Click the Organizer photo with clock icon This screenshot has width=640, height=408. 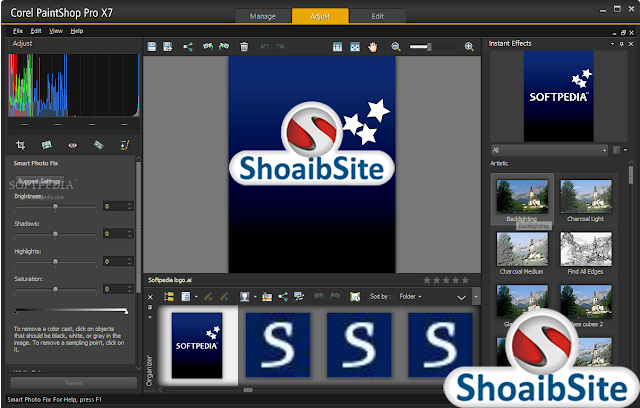355,297
